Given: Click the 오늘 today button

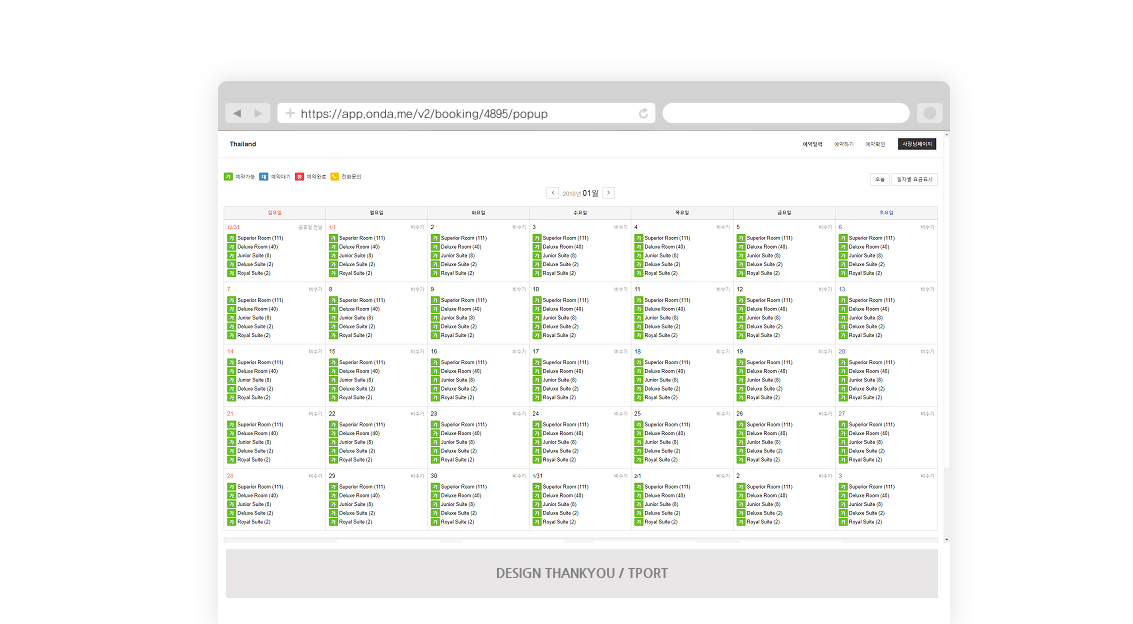Looking at the screenshot, I should [879, 179].
